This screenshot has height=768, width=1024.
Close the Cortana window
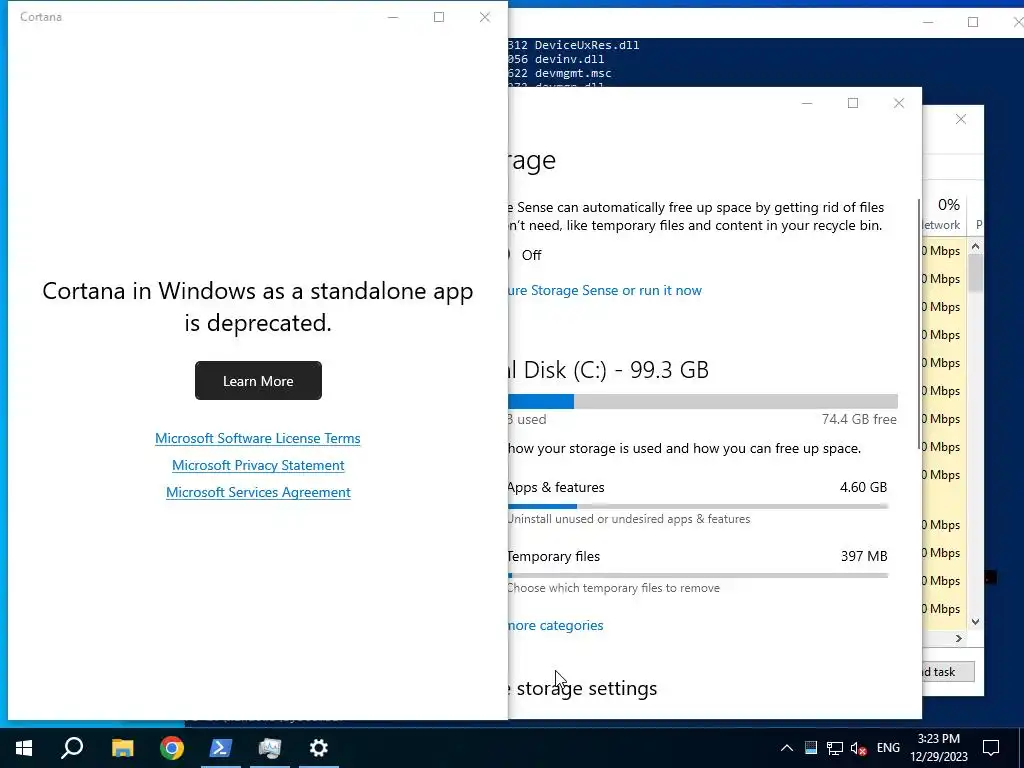(x=485, y=17)
